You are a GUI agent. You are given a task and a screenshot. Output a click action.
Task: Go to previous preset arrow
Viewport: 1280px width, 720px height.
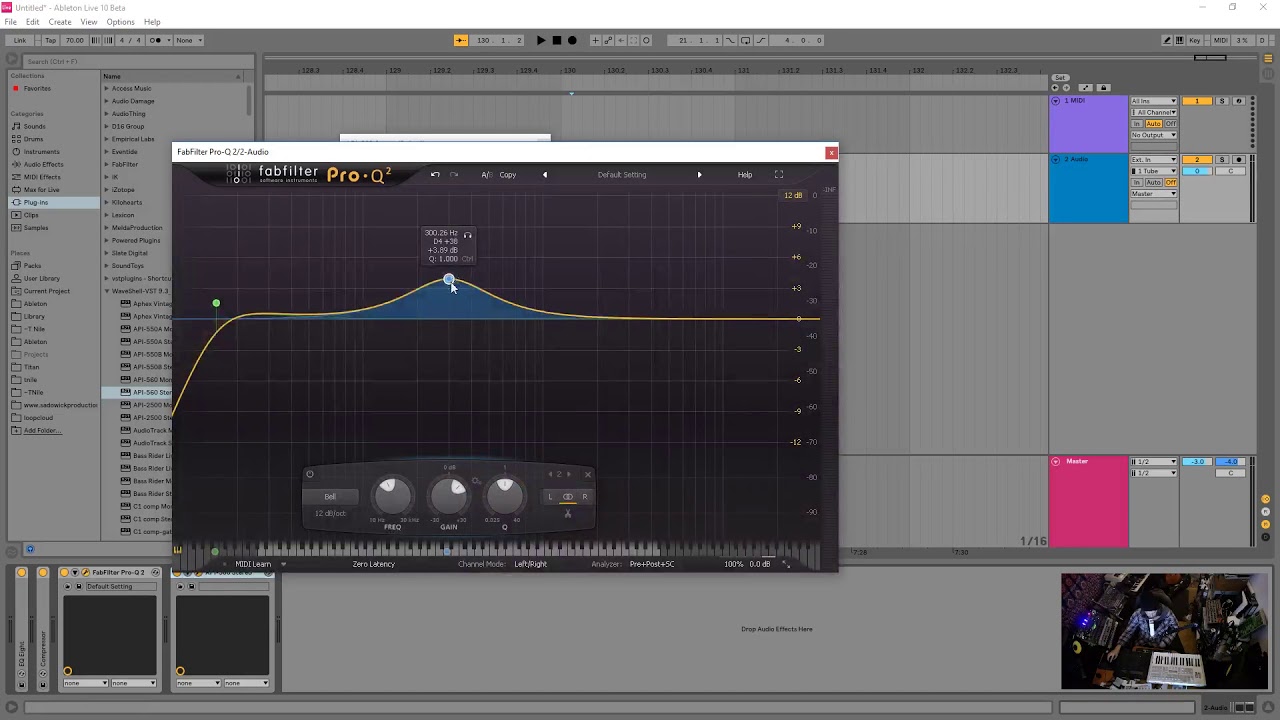click(x=545, y=175)
